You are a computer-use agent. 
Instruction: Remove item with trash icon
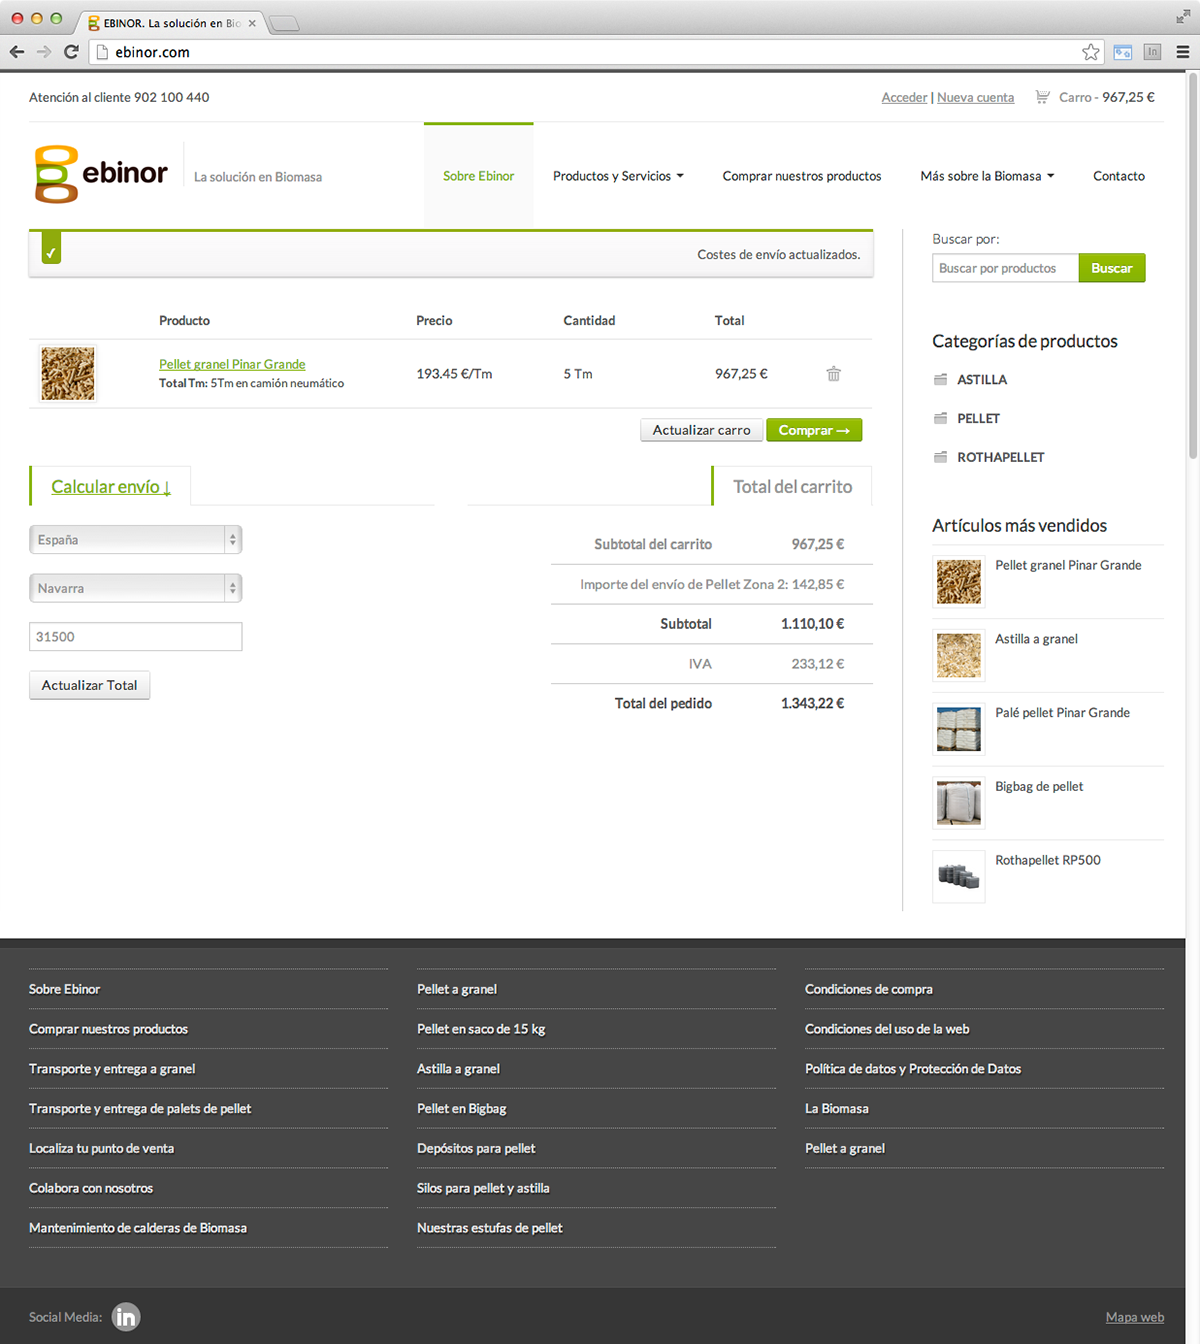tap(834, 374)
